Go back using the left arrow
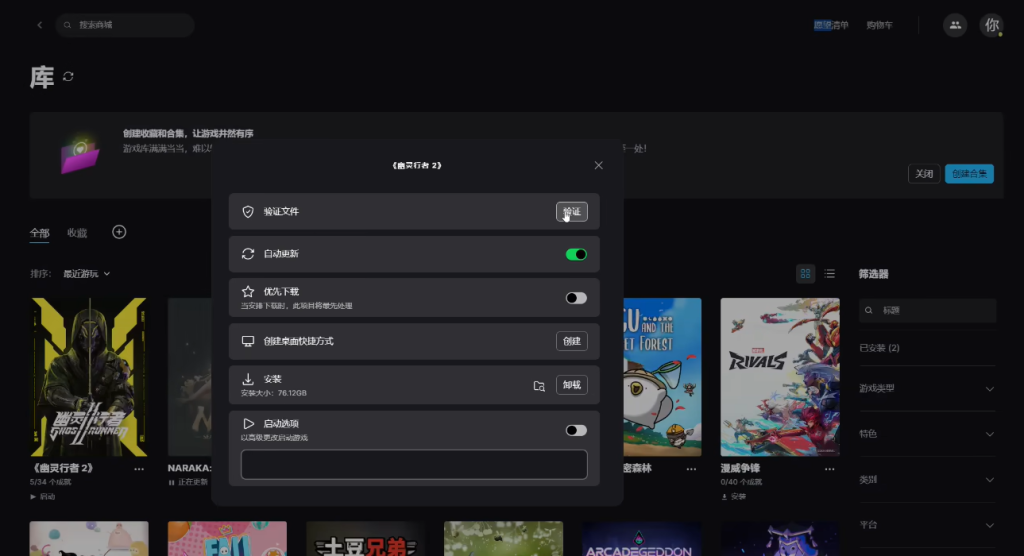The image size is (1024, 556). click(x=40, y=25)
